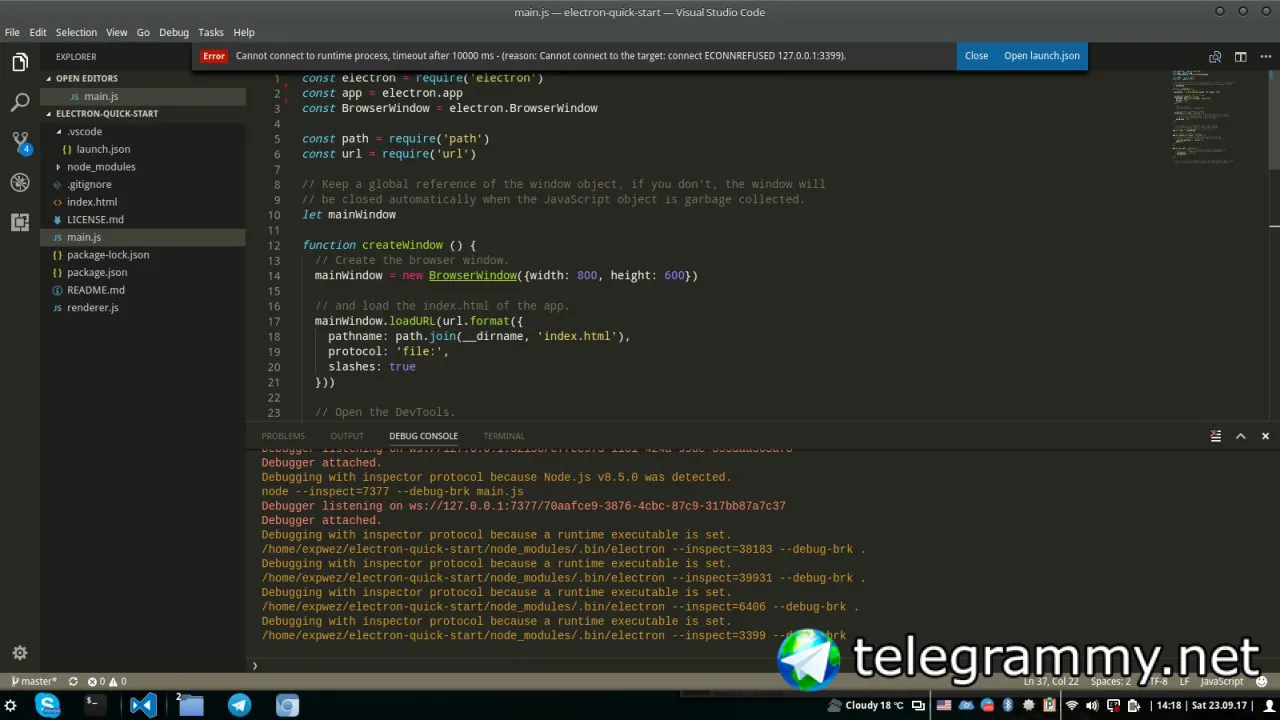Click the Manage gear icon in activity bar
This screenshot has width=1280, height=720.
tap(20, 653)
